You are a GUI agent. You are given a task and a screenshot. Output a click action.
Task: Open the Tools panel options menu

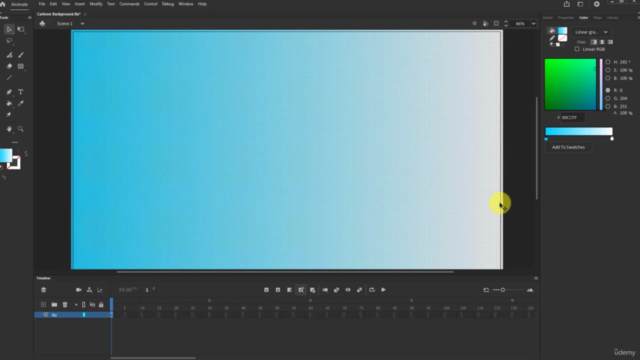(x=29, y=18)
